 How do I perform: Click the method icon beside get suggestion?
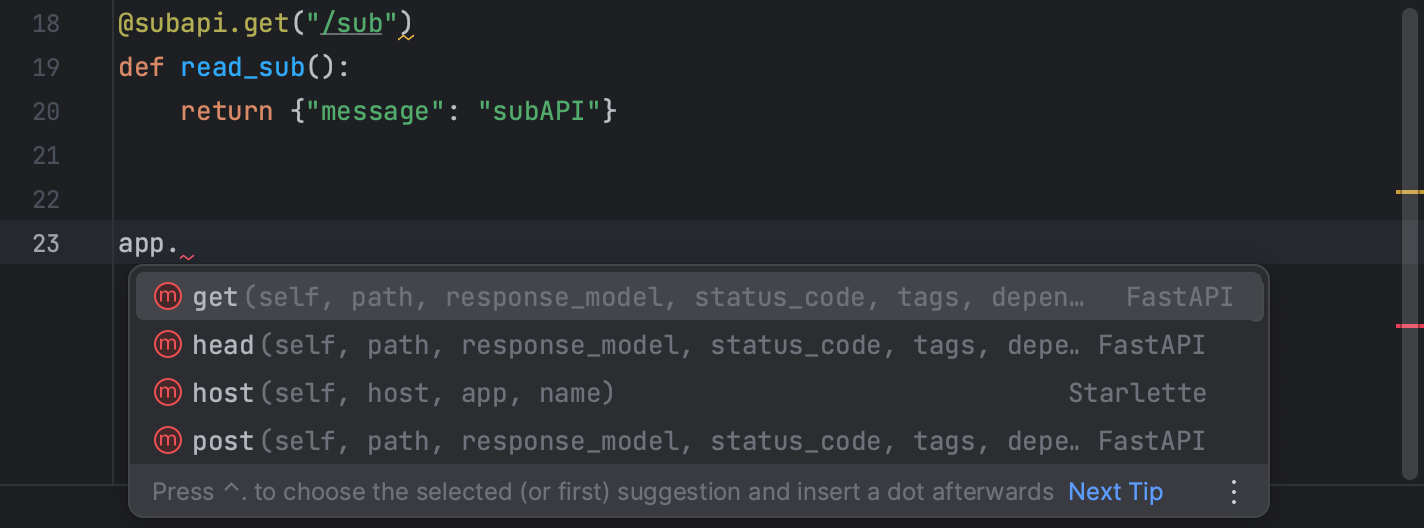167,297
